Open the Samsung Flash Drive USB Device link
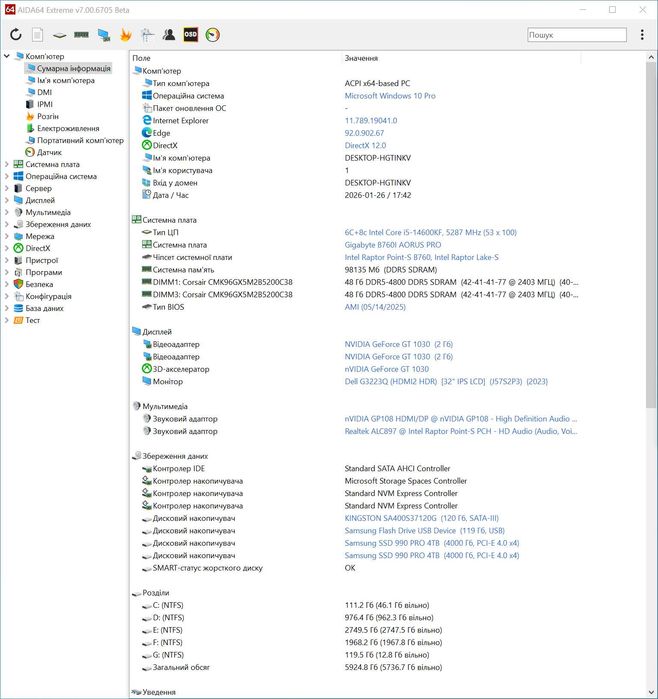 (x=425, y=531)
